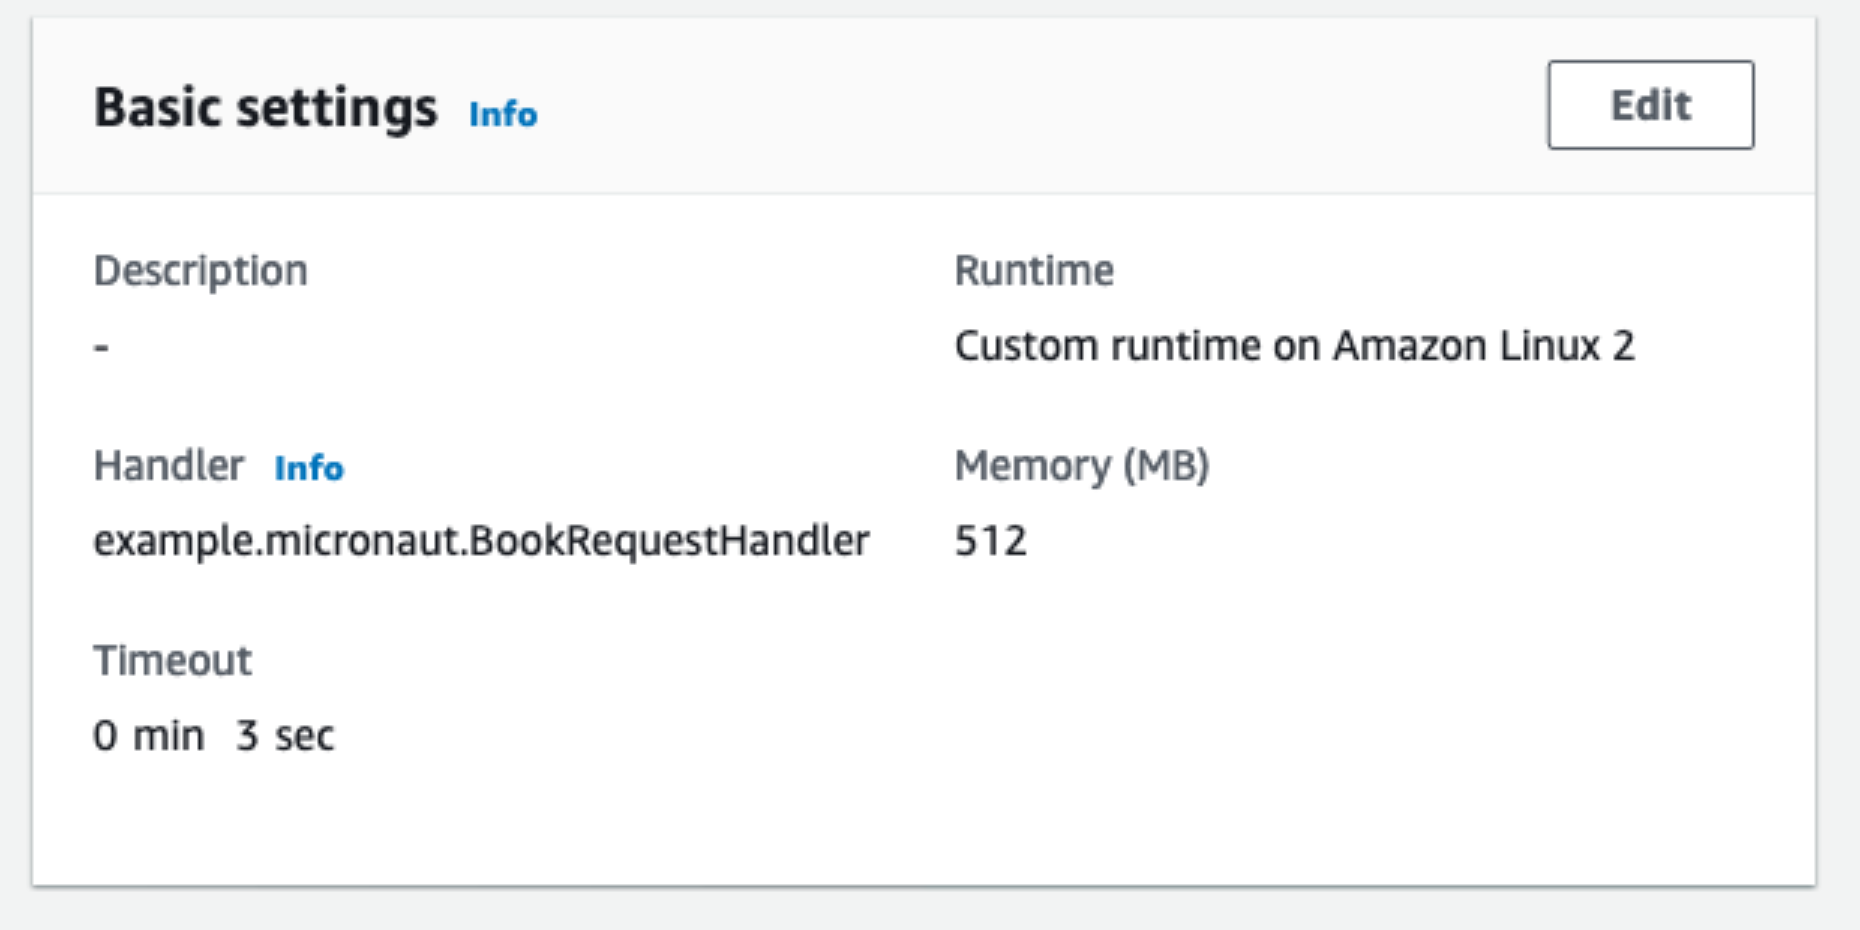Open Info link beside Basic settings
The height and width of the screenshot is (930, 1860).
coord(503,114)
